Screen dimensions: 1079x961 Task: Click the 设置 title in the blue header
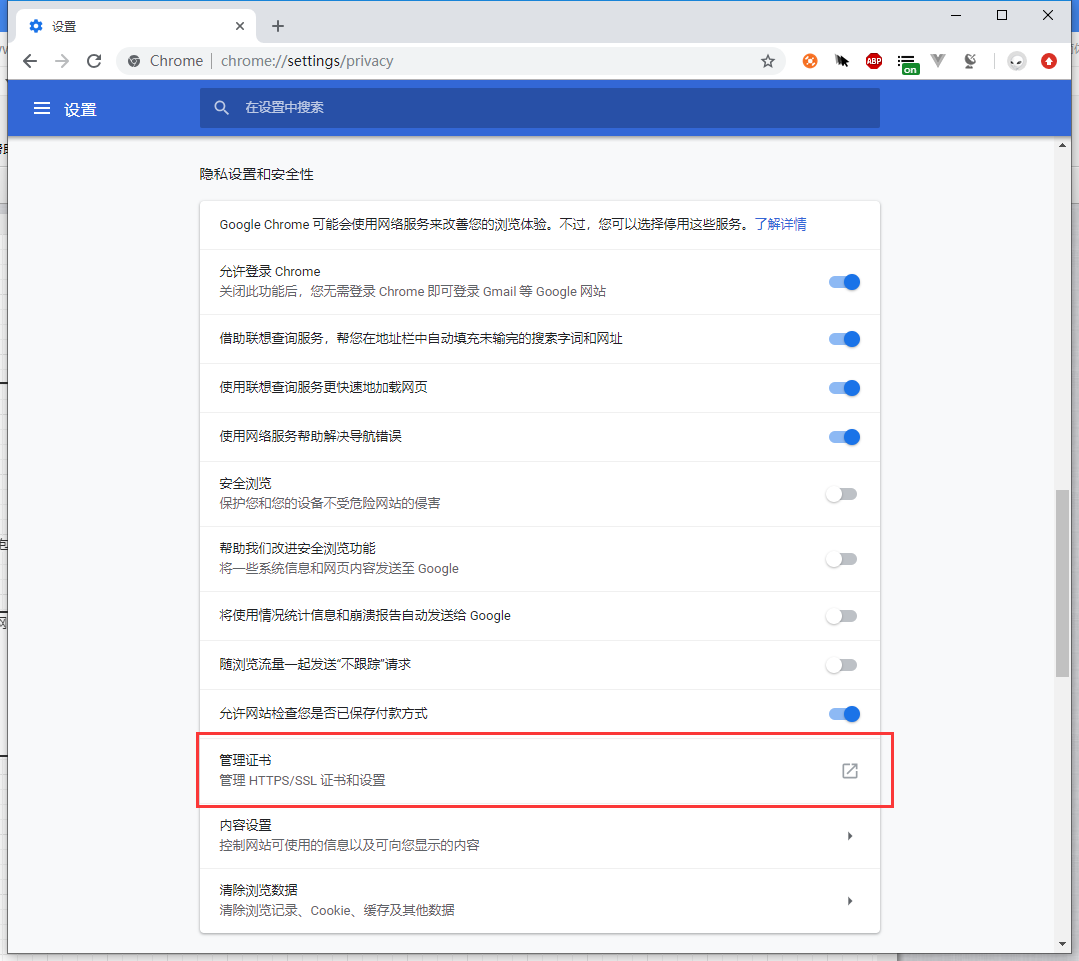coord(81,109)
